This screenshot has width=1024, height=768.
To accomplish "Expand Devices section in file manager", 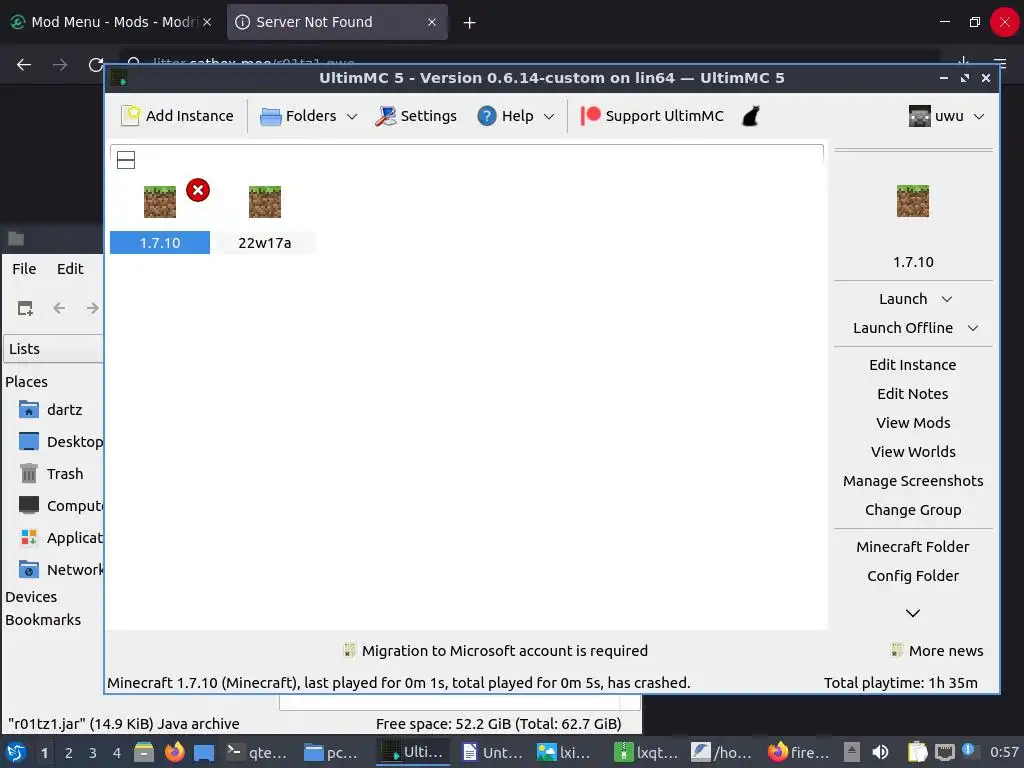I will coord(31,597).
